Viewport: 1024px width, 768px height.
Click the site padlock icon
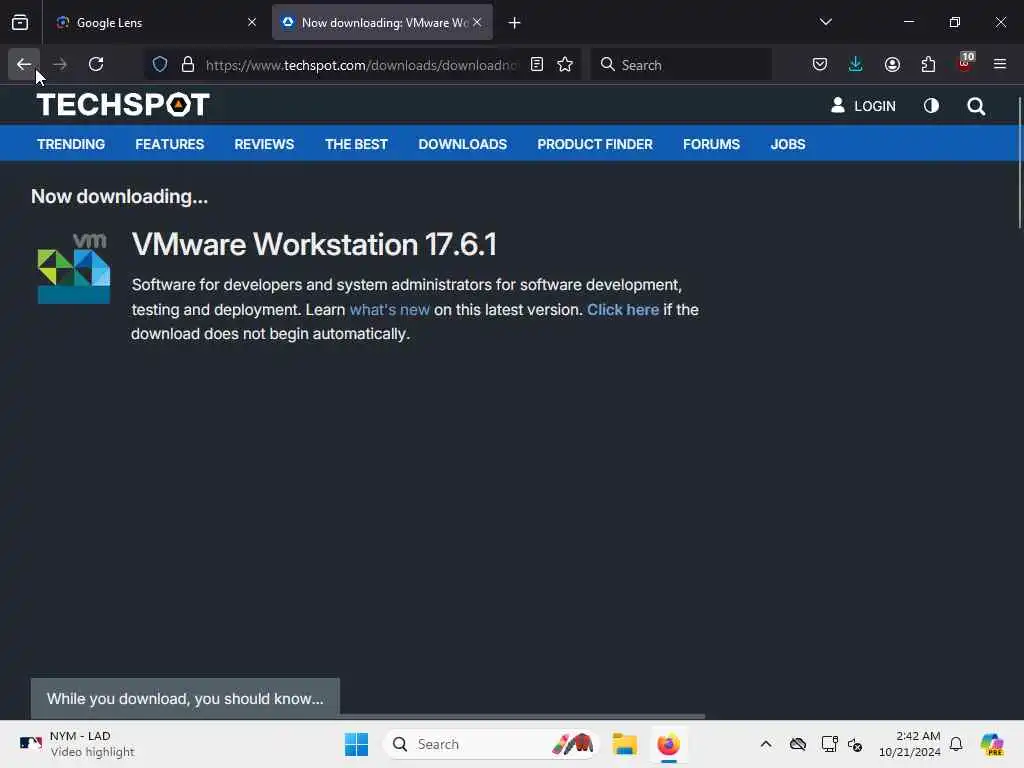[188, 64]
